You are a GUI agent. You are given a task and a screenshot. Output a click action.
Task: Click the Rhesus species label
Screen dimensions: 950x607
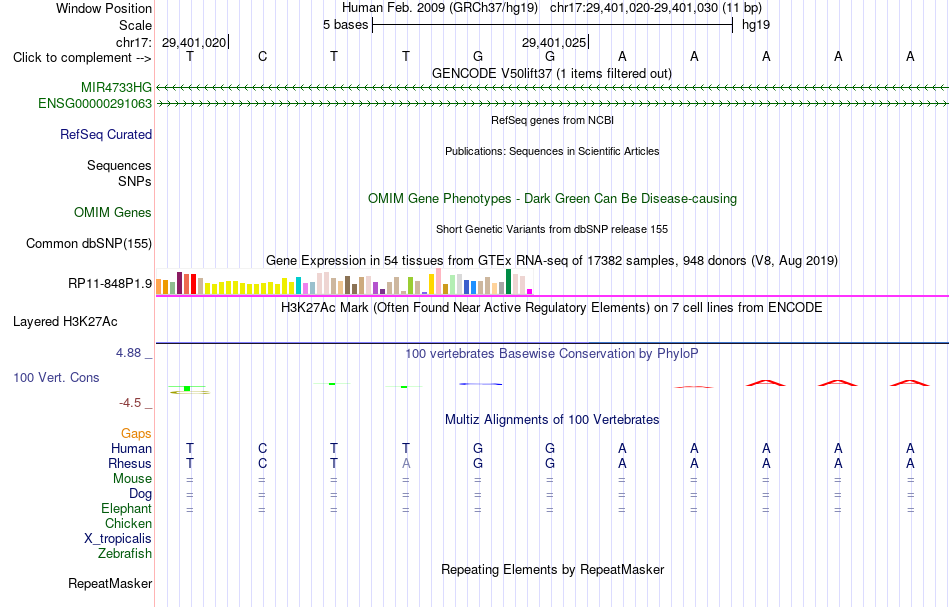pyautogui.click(x=130, y=463)
